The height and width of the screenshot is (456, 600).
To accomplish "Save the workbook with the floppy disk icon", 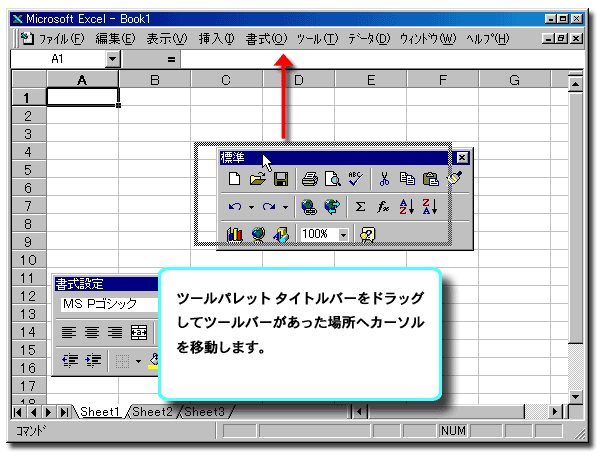I will coord(281,179).
